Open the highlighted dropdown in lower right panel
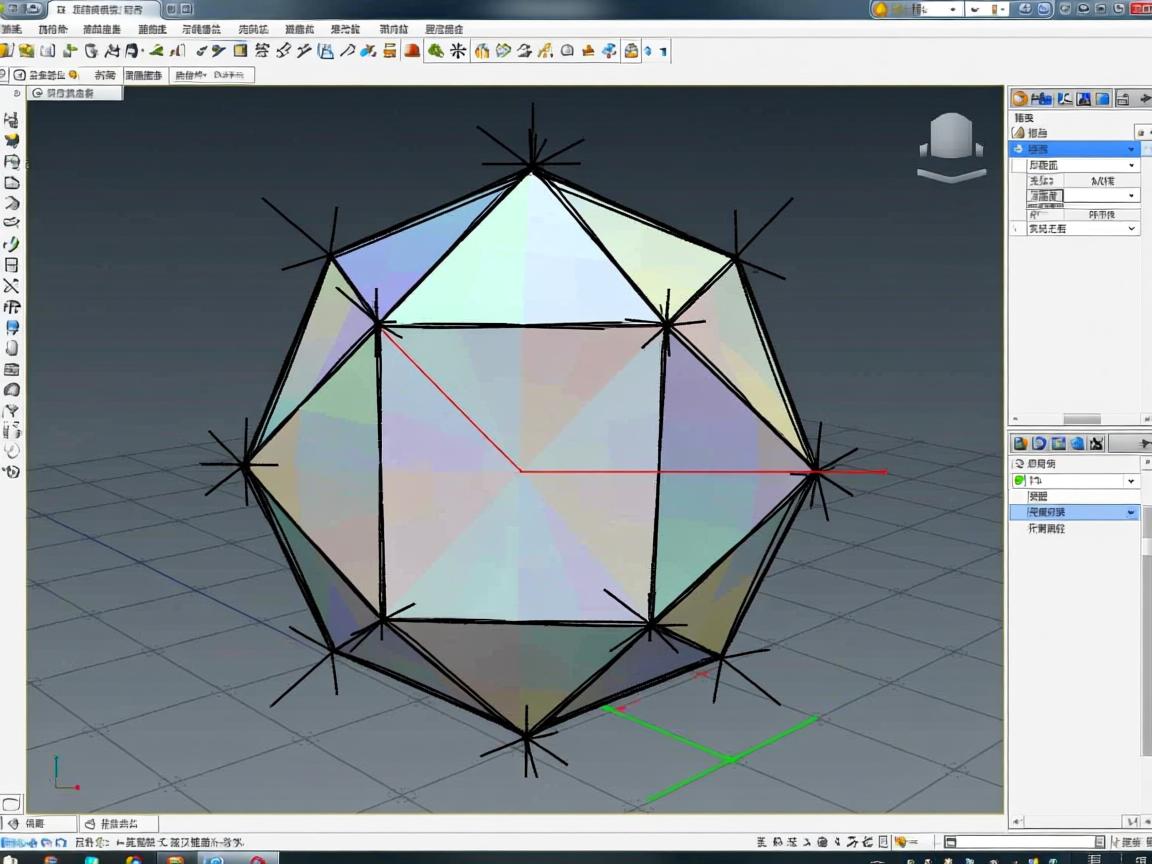Viewport: 1152px width, 864px height. point(1131,512)
